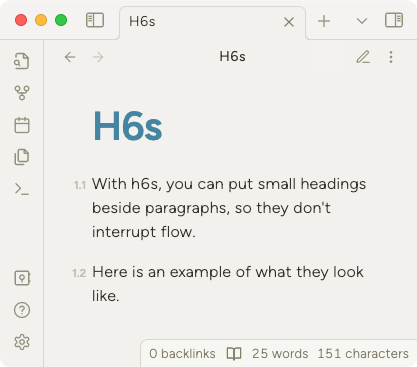Viewport: 417px width, 367px height.
Task: Open help via question mark icon
Action: (22, 310)
